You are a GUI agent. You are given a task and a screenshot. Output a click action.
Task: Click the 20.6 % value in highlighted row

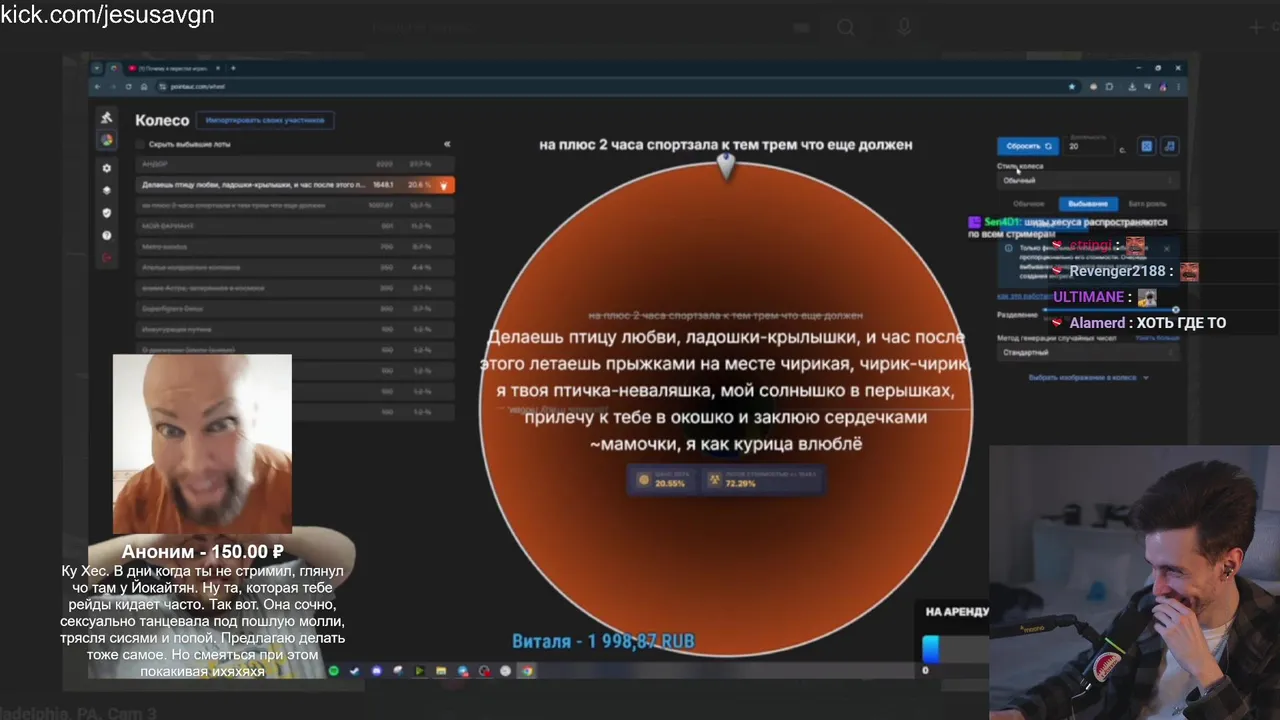[x=419, y=185]
